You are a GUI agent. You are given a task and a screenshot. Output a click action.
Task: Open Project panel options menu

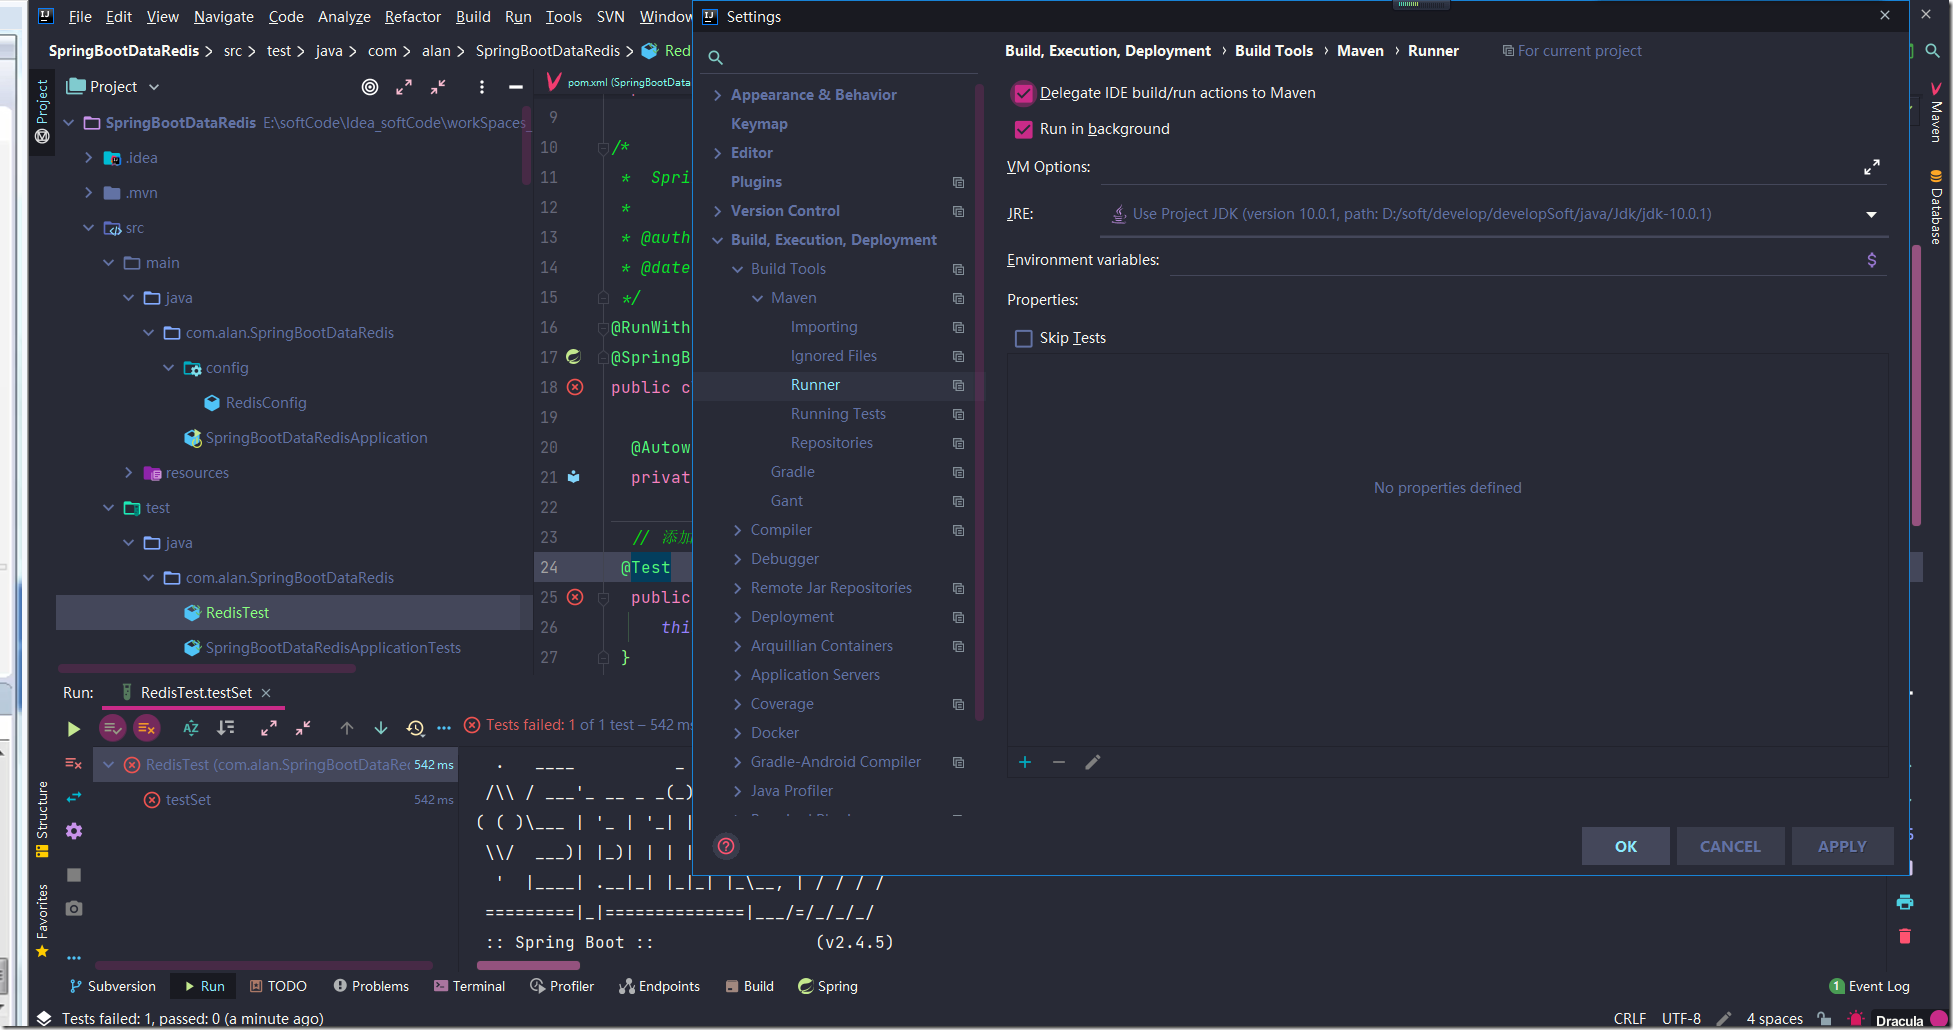[x=482, y=87]
